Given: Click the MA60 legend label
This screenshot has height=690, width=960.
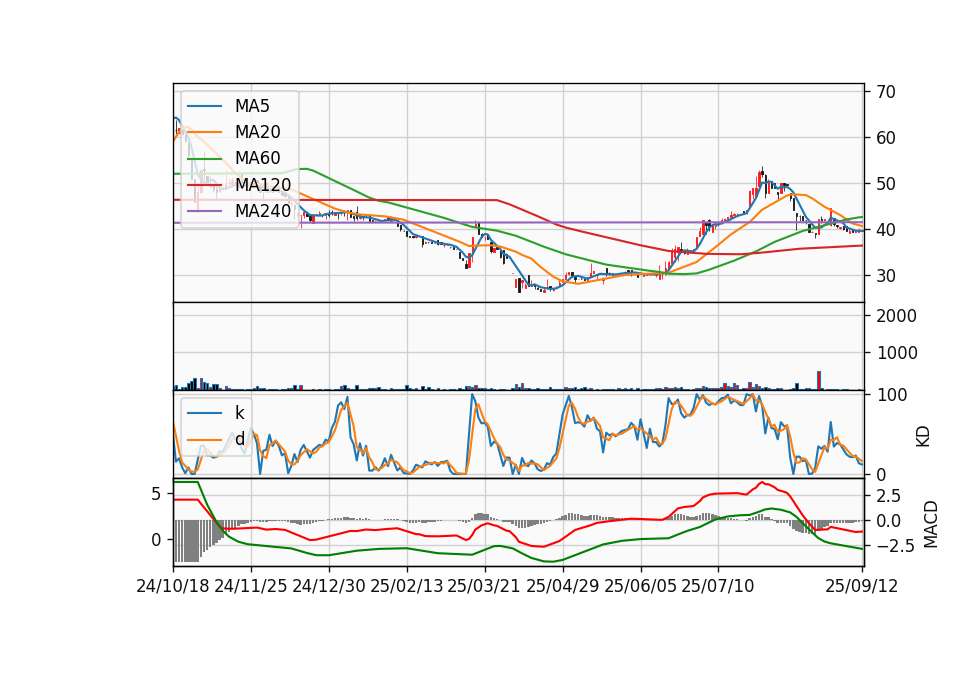Looking at the screenshot, I should point(257,158).
